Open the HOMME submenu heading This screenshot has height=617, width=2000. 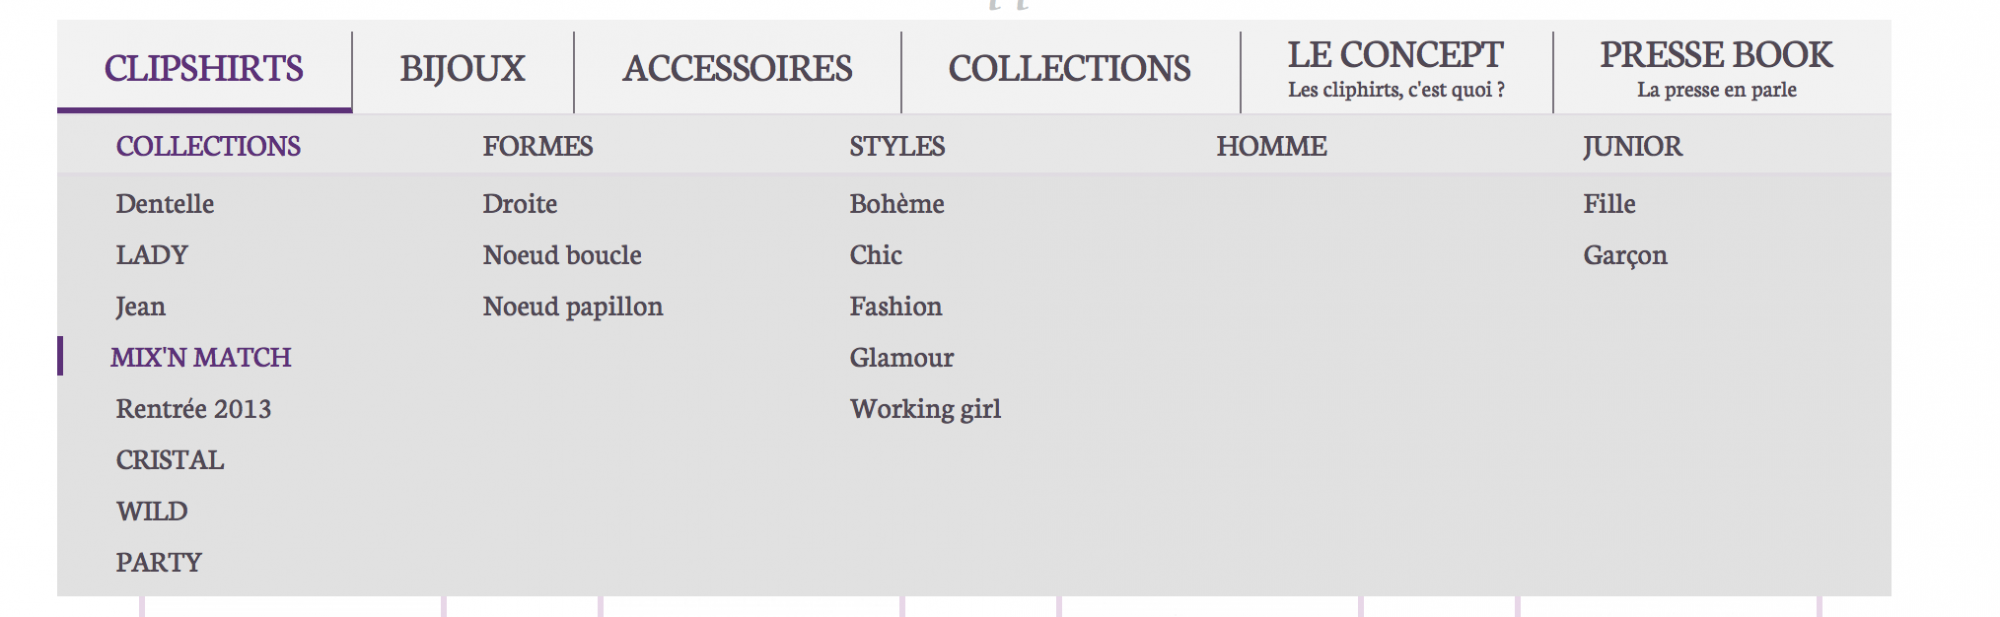[x=1272, y=147]
